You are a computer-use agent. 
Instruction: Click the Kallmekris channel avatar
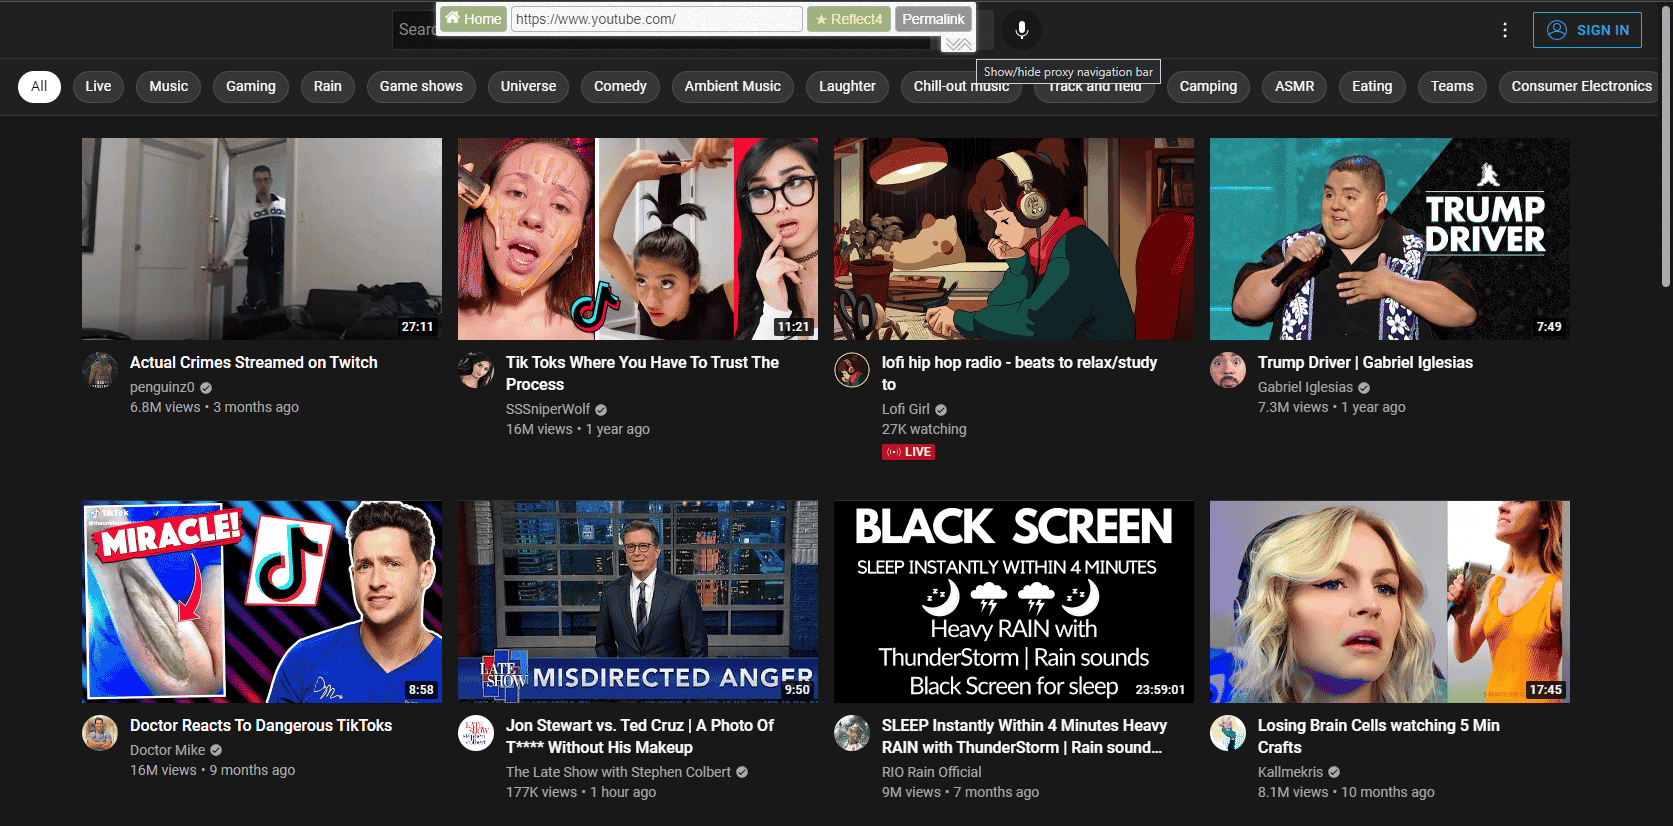click(x=1228, y=733)
